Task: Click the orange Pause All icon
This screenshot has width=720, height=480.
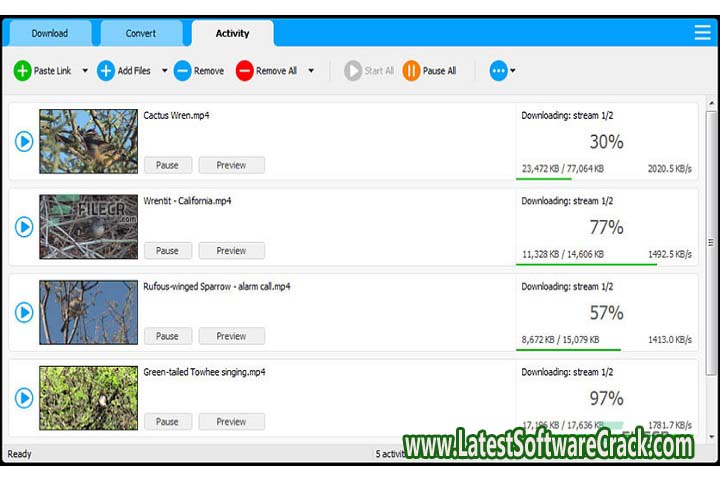Action: (411, 71)
